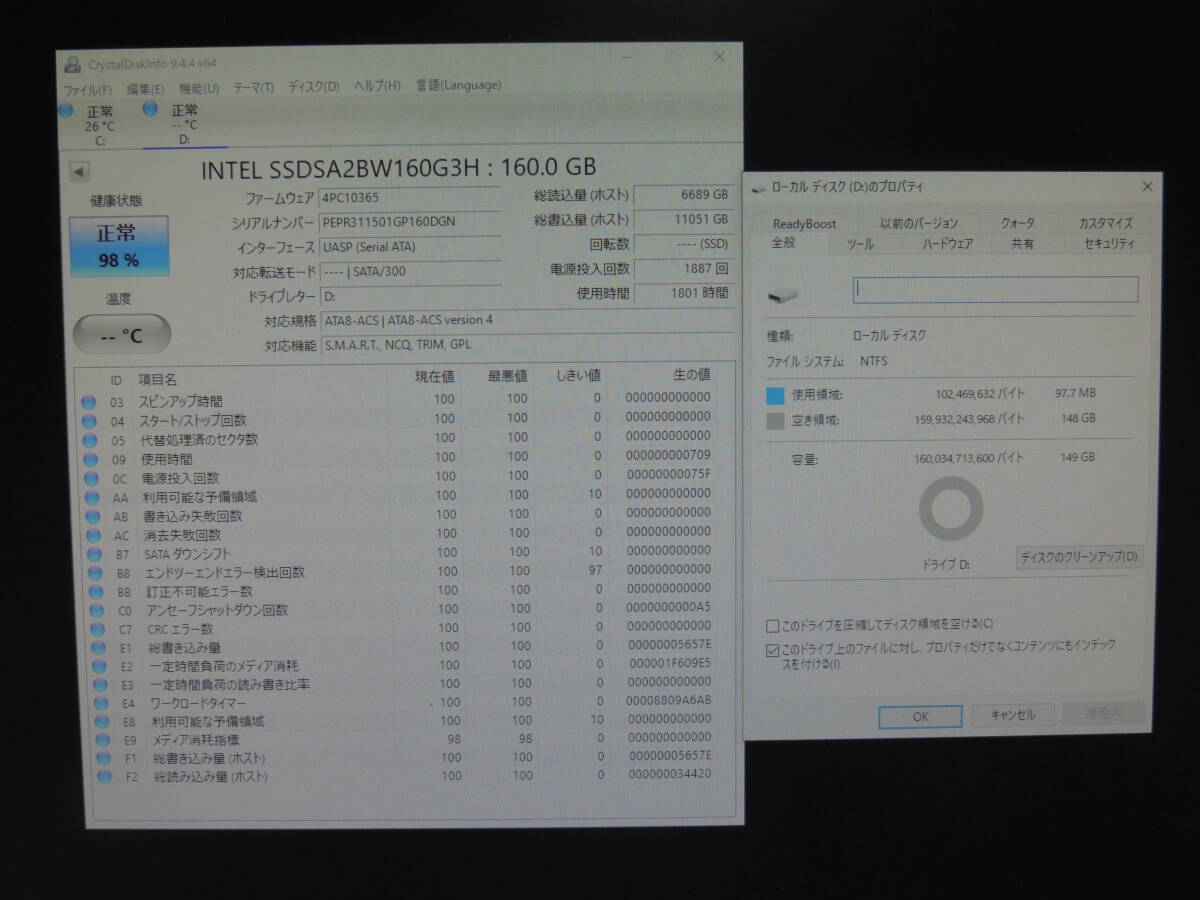The width and height of the screenshot is (1200, 900).
Task: Switch to the ReadyBoost tab
Action: (804, 224)
